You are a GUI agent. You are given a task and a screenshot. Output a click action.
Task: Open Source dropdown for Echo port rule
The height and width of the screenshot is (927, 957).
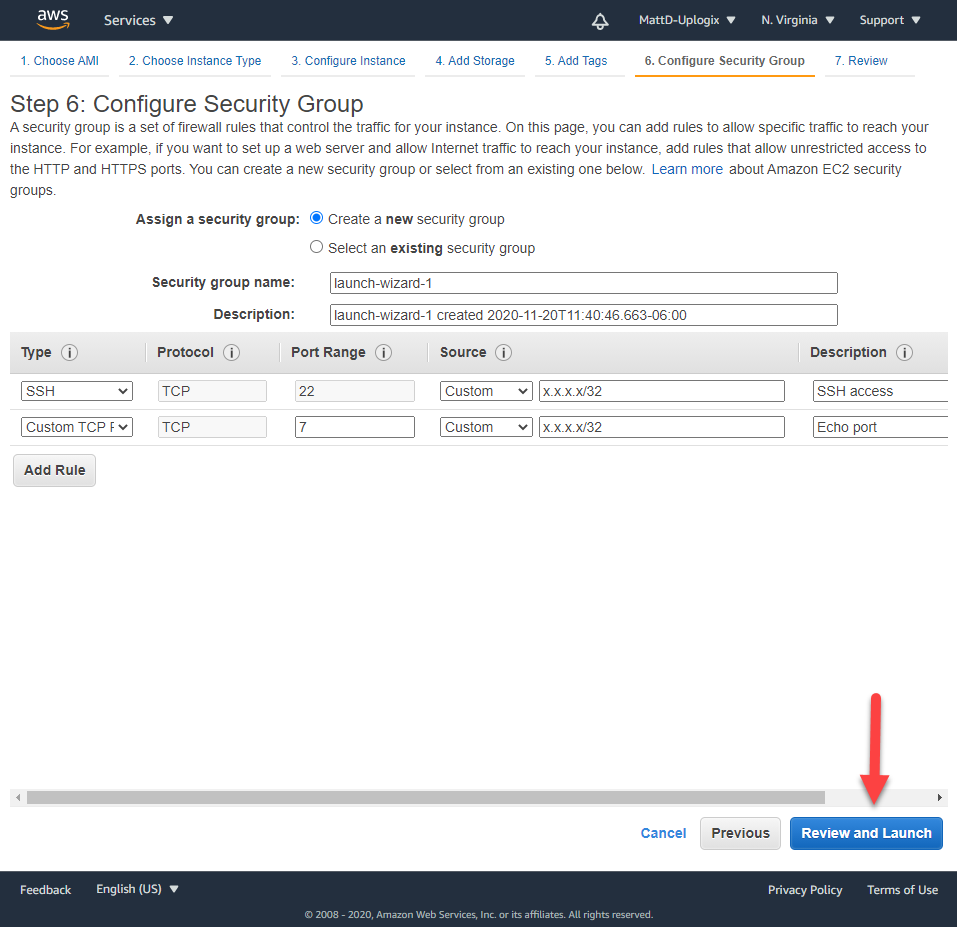click(486, 427)
